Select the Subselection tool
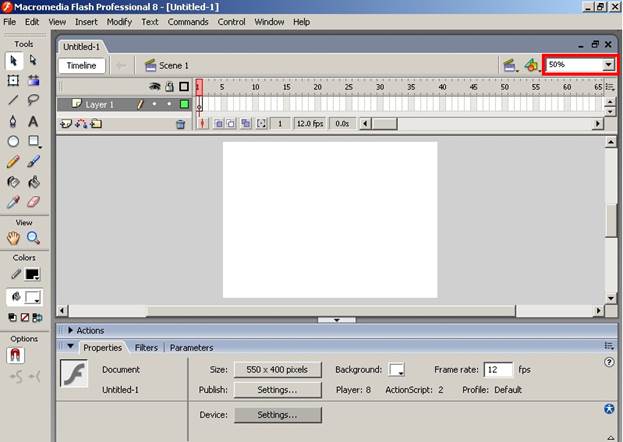 tap(33, 60)
